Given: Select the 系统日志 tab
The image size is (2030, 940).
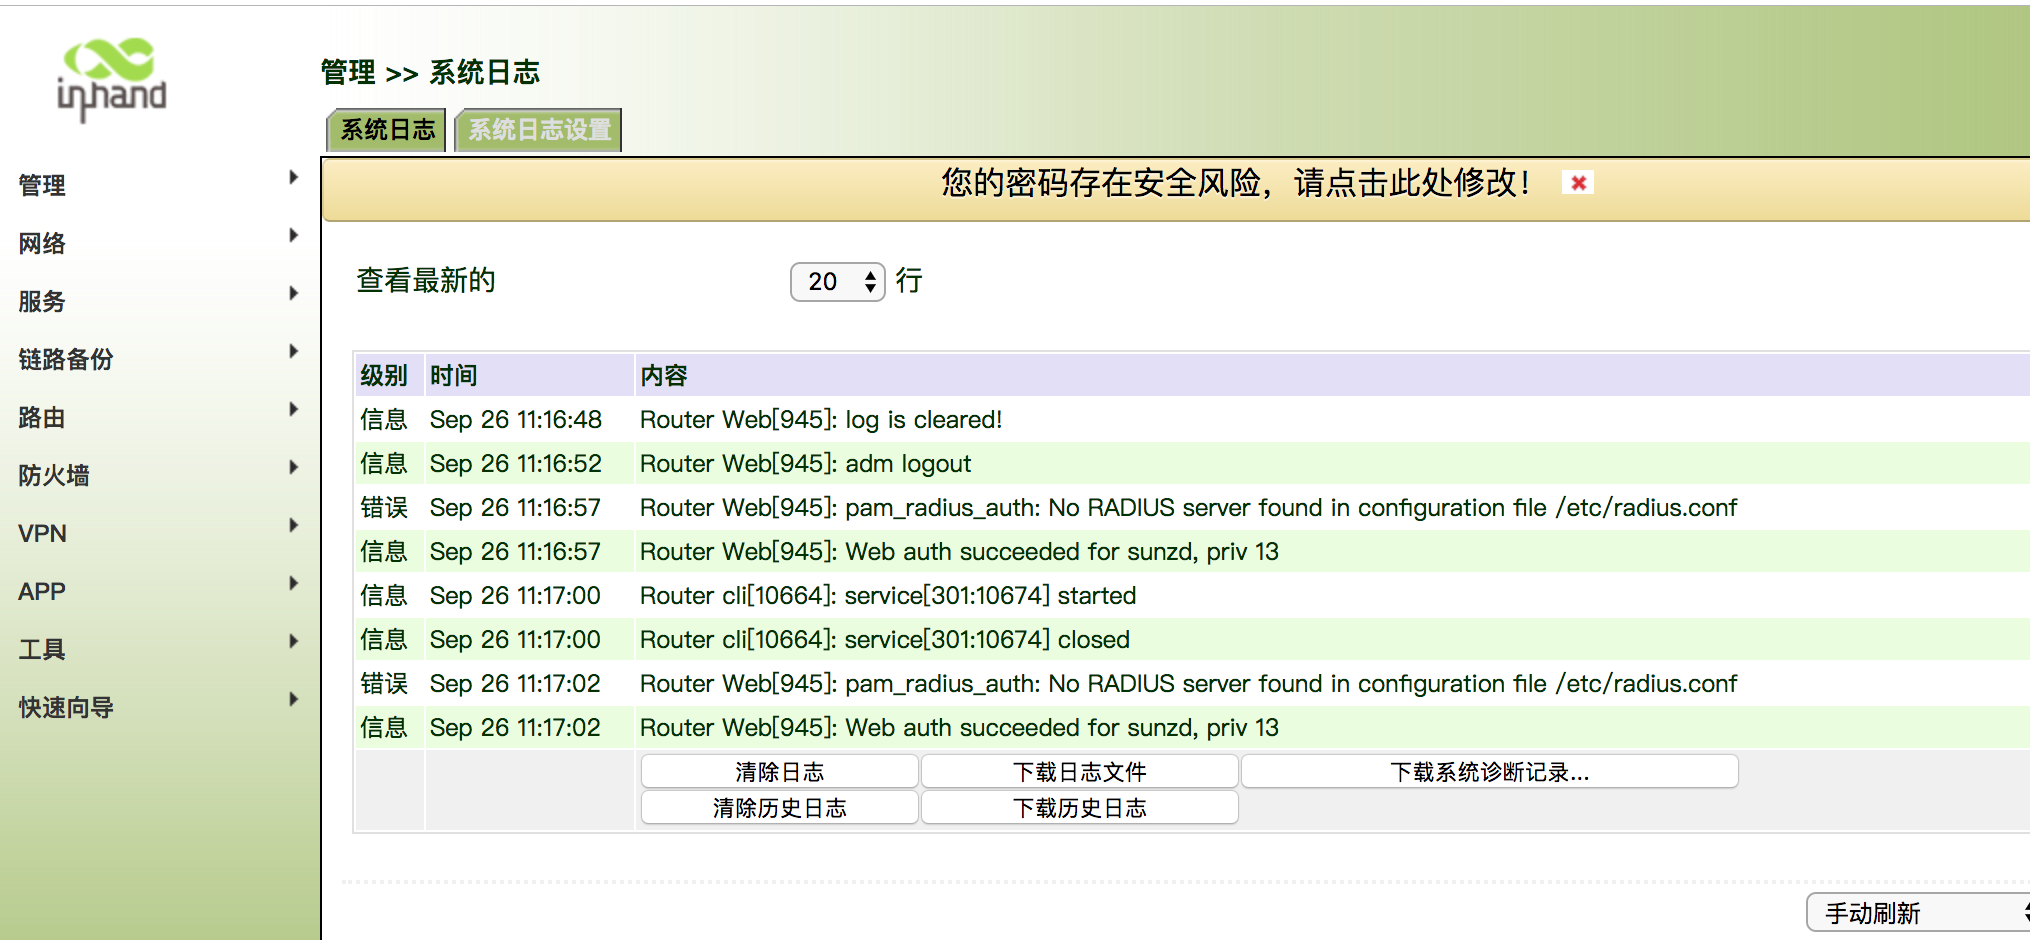Looking at the screenshot, I should point(387,130).
